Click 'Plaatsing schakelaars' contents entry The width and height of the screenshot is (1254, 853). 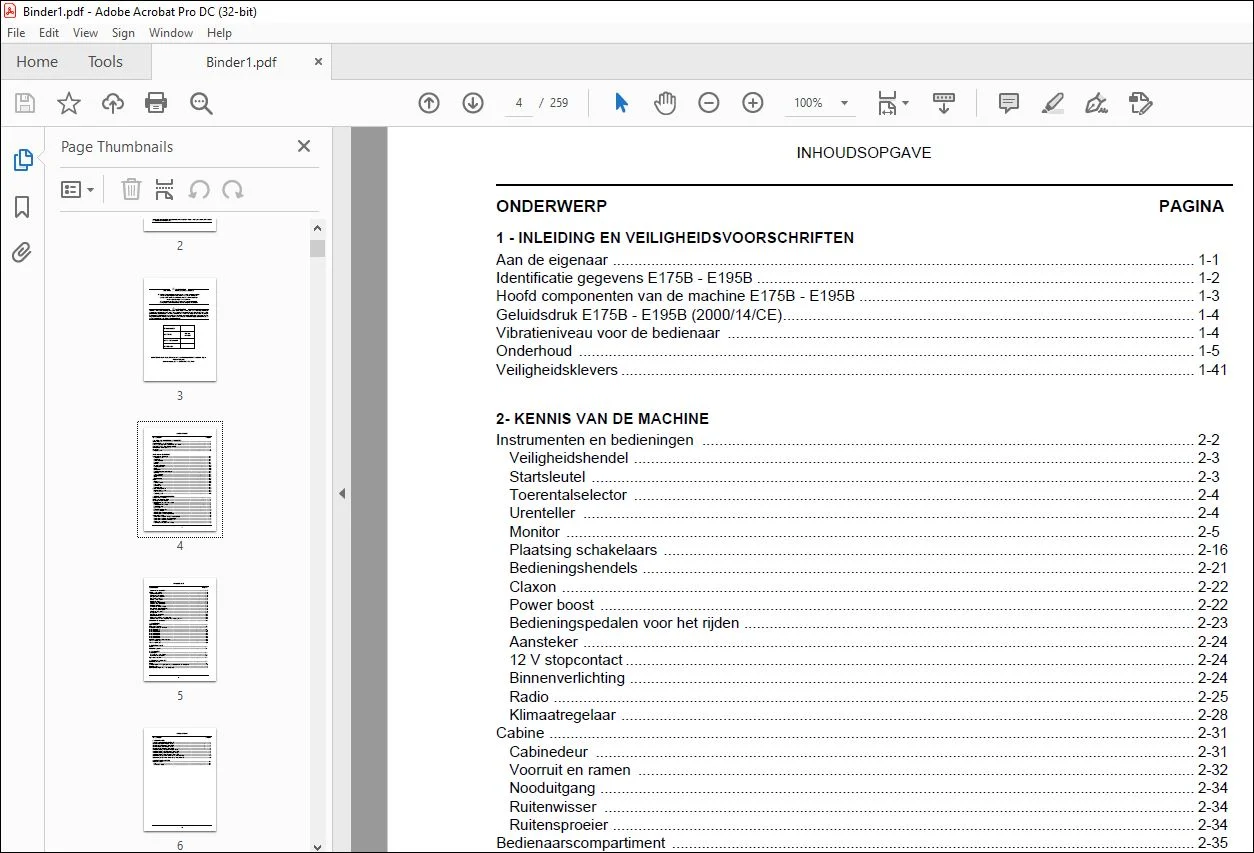point(583,550)
